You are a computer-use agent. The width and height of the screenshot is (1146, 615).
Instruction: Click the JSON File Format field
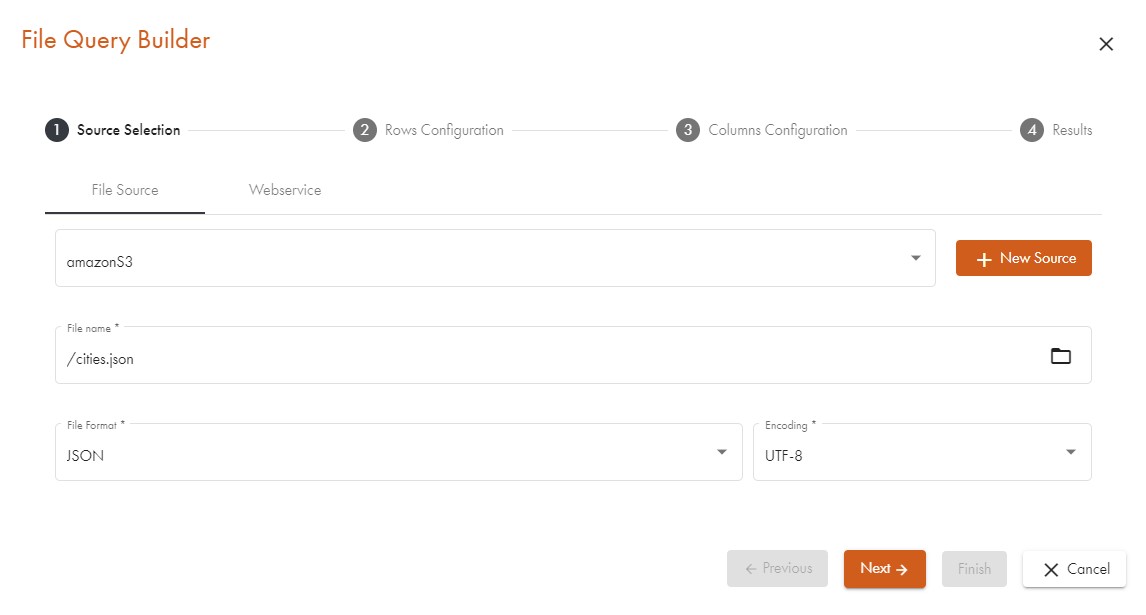tap(380, 455)
